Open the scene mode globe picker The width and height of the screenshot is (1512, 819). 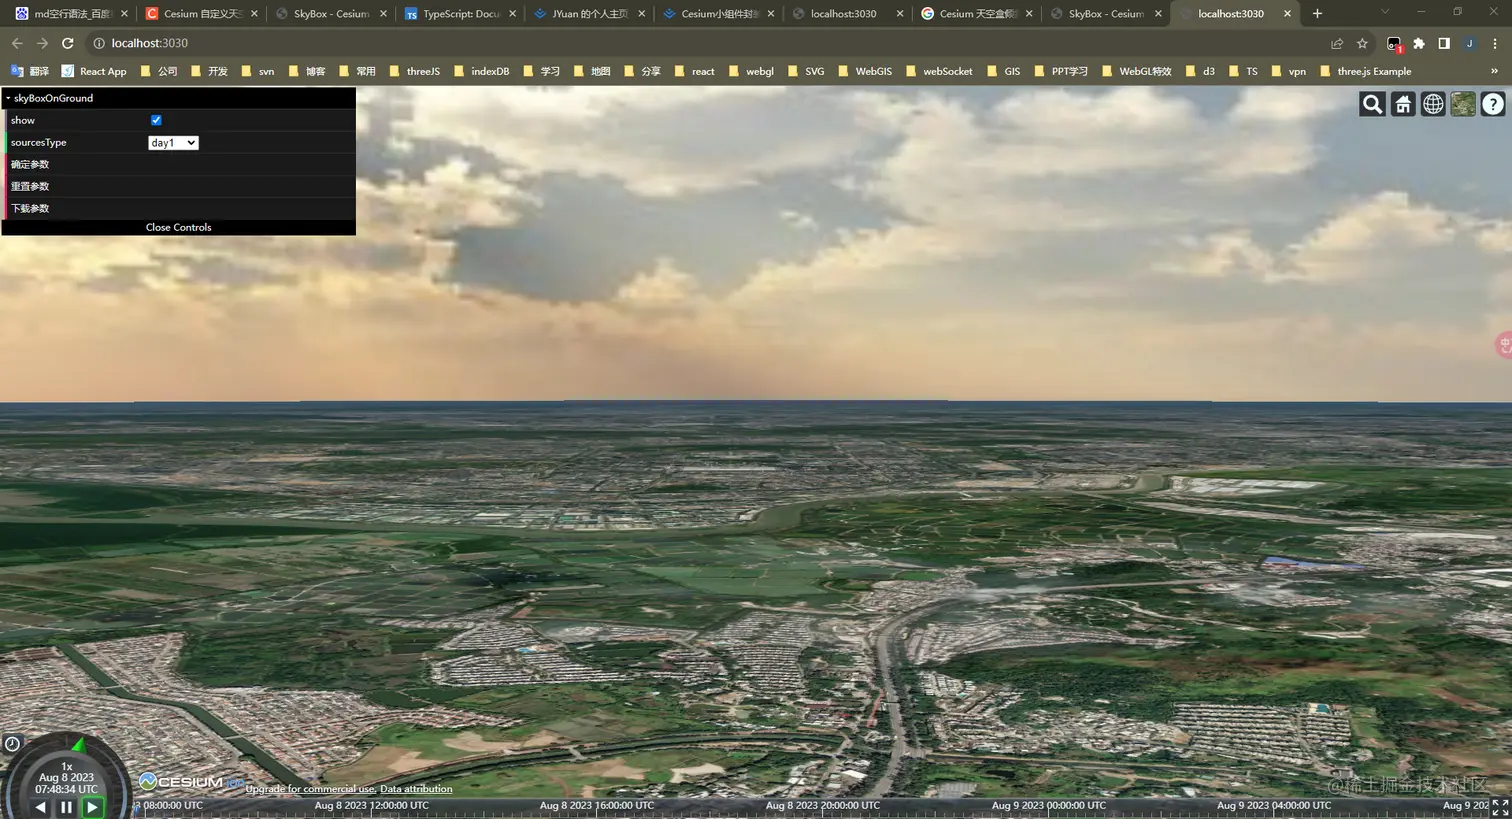pyautogui.click(x=1433, y=104)
